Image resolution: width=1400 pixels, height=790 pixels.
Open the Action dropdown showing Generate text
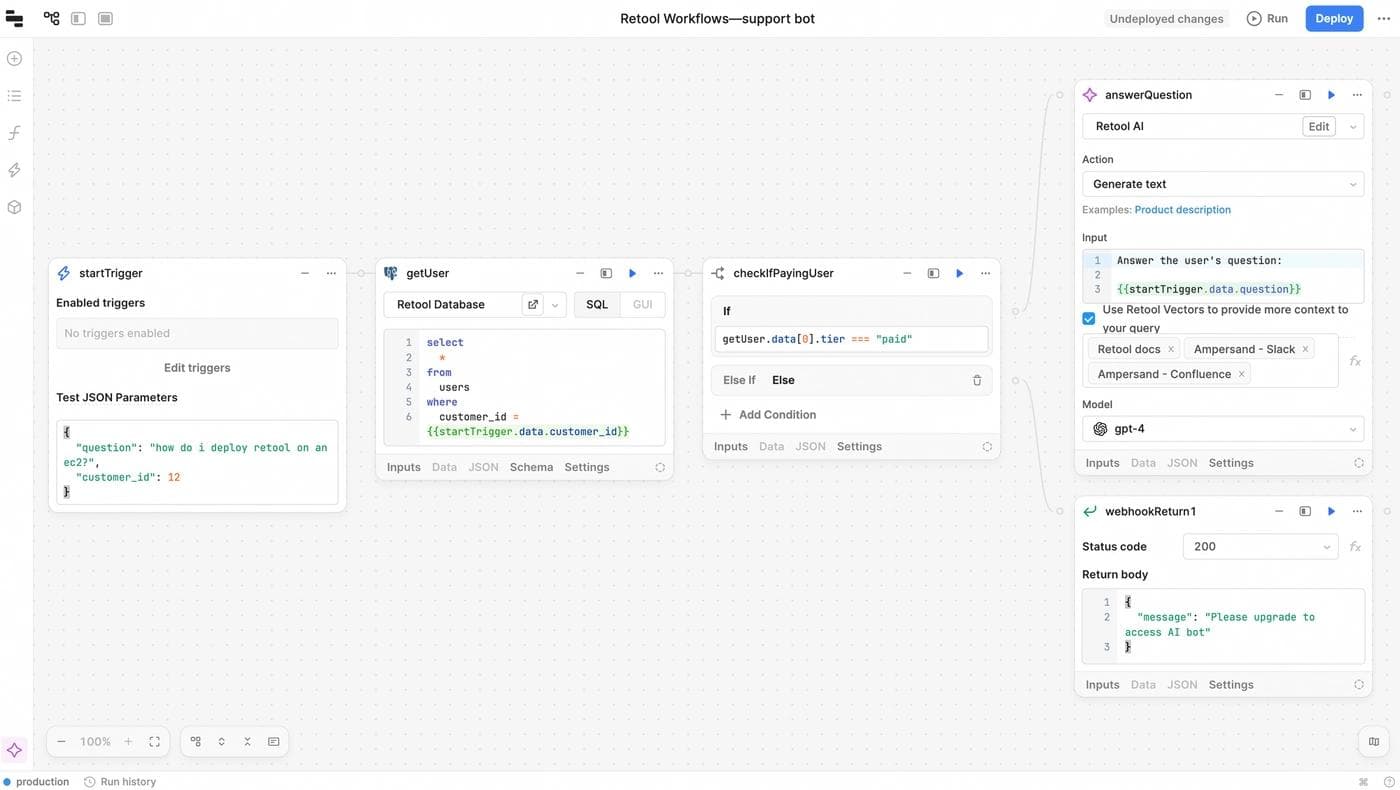pyautogui.click(x=1223, y=184)
